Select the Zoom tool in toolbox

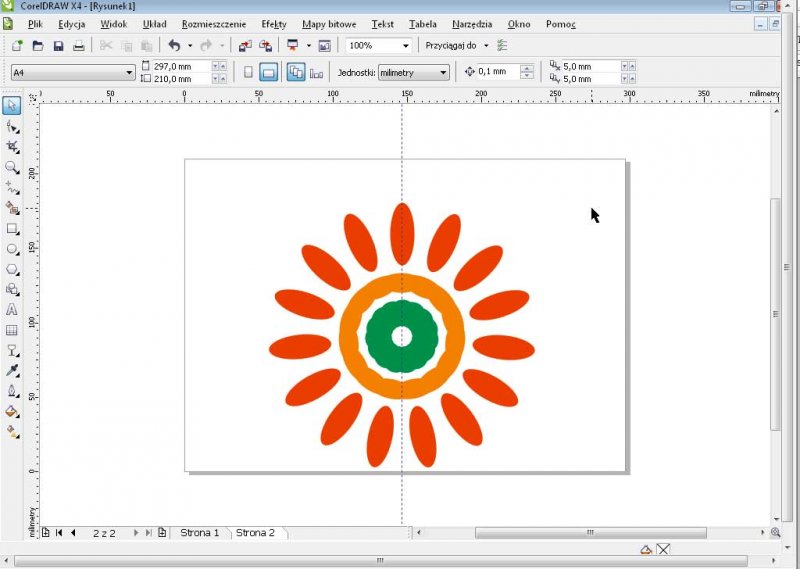(12, 167)
